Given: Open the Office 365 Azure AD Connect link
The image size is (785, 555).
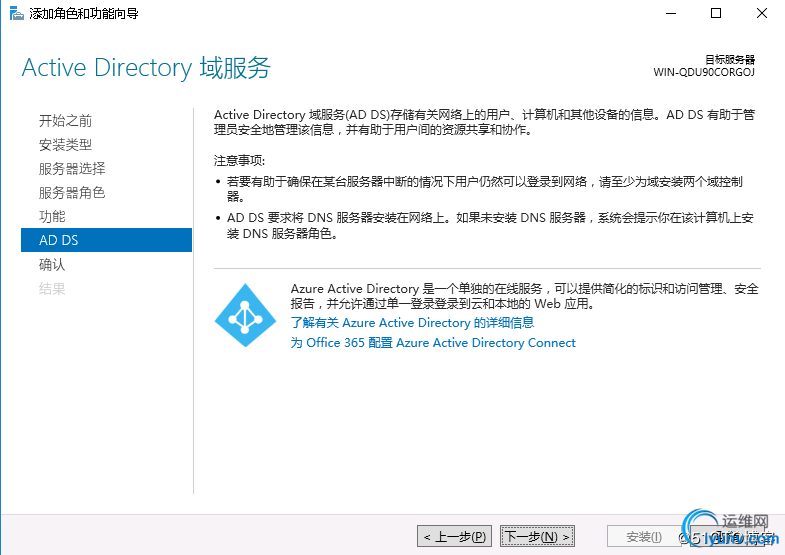Looking at the screenshot, I should (433, 343).
